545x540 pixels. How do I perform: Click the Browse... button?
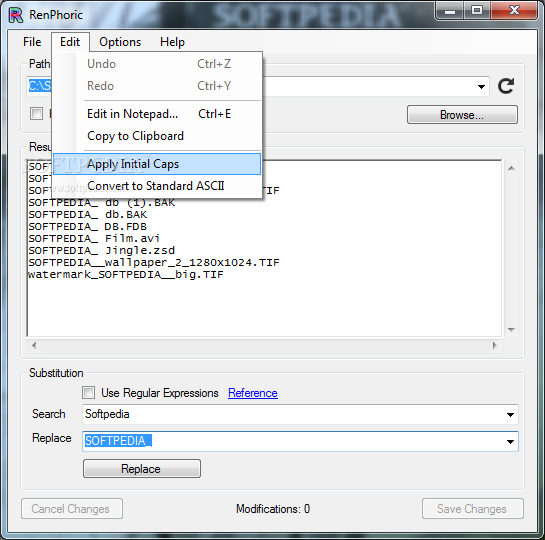[462, 115]
